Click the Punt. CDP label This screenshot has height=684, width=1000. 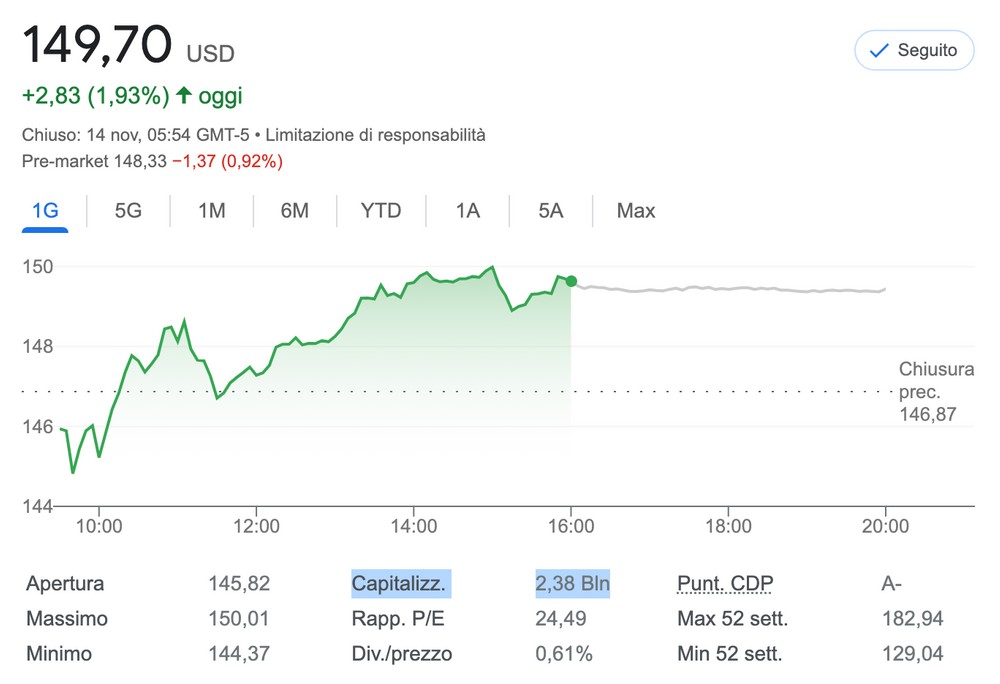coord(725,584)
